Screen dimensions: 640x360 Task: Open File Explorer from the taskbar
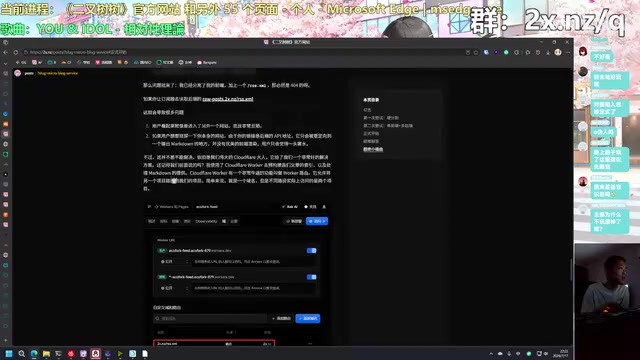46,353
